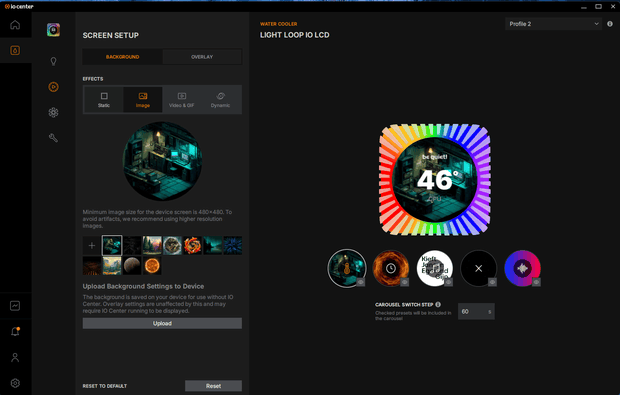Select the Dynamic effect
620x395 pixels.
(x=220, y=100)
